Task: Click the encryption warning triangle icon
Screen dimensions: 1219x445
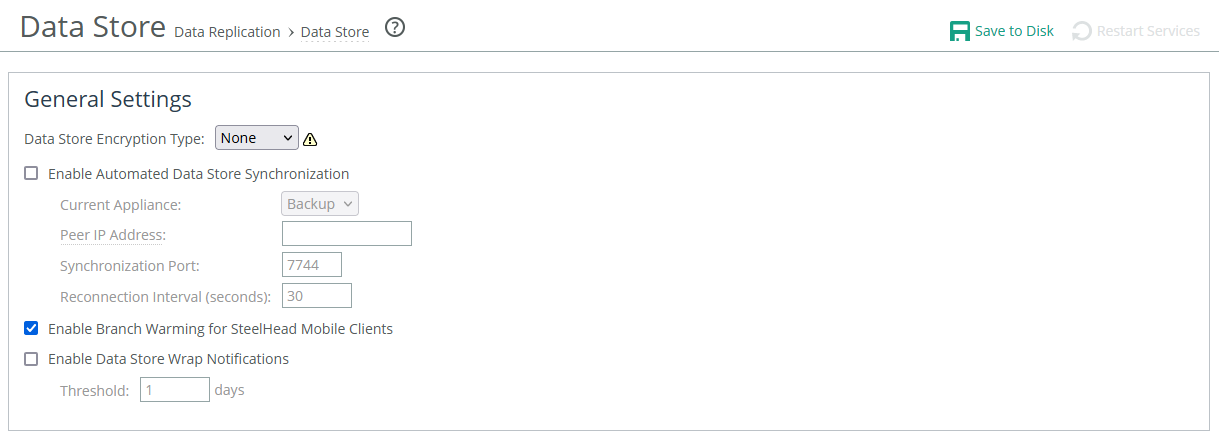Action: tap(310, 139)
